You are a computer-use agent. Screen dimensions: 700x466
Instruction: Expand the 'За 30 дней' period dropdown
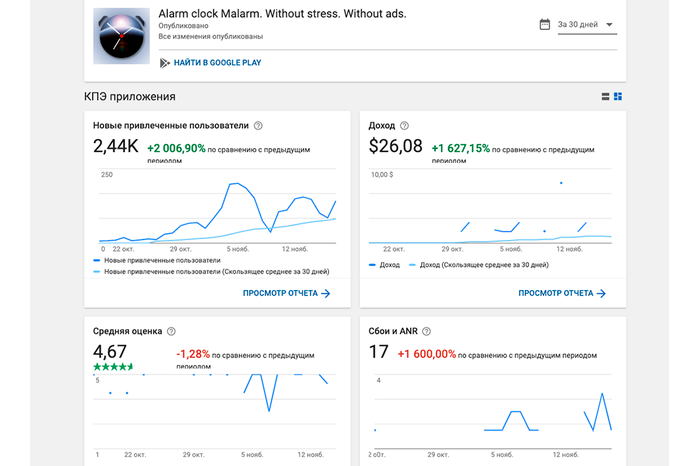[587, 25]
